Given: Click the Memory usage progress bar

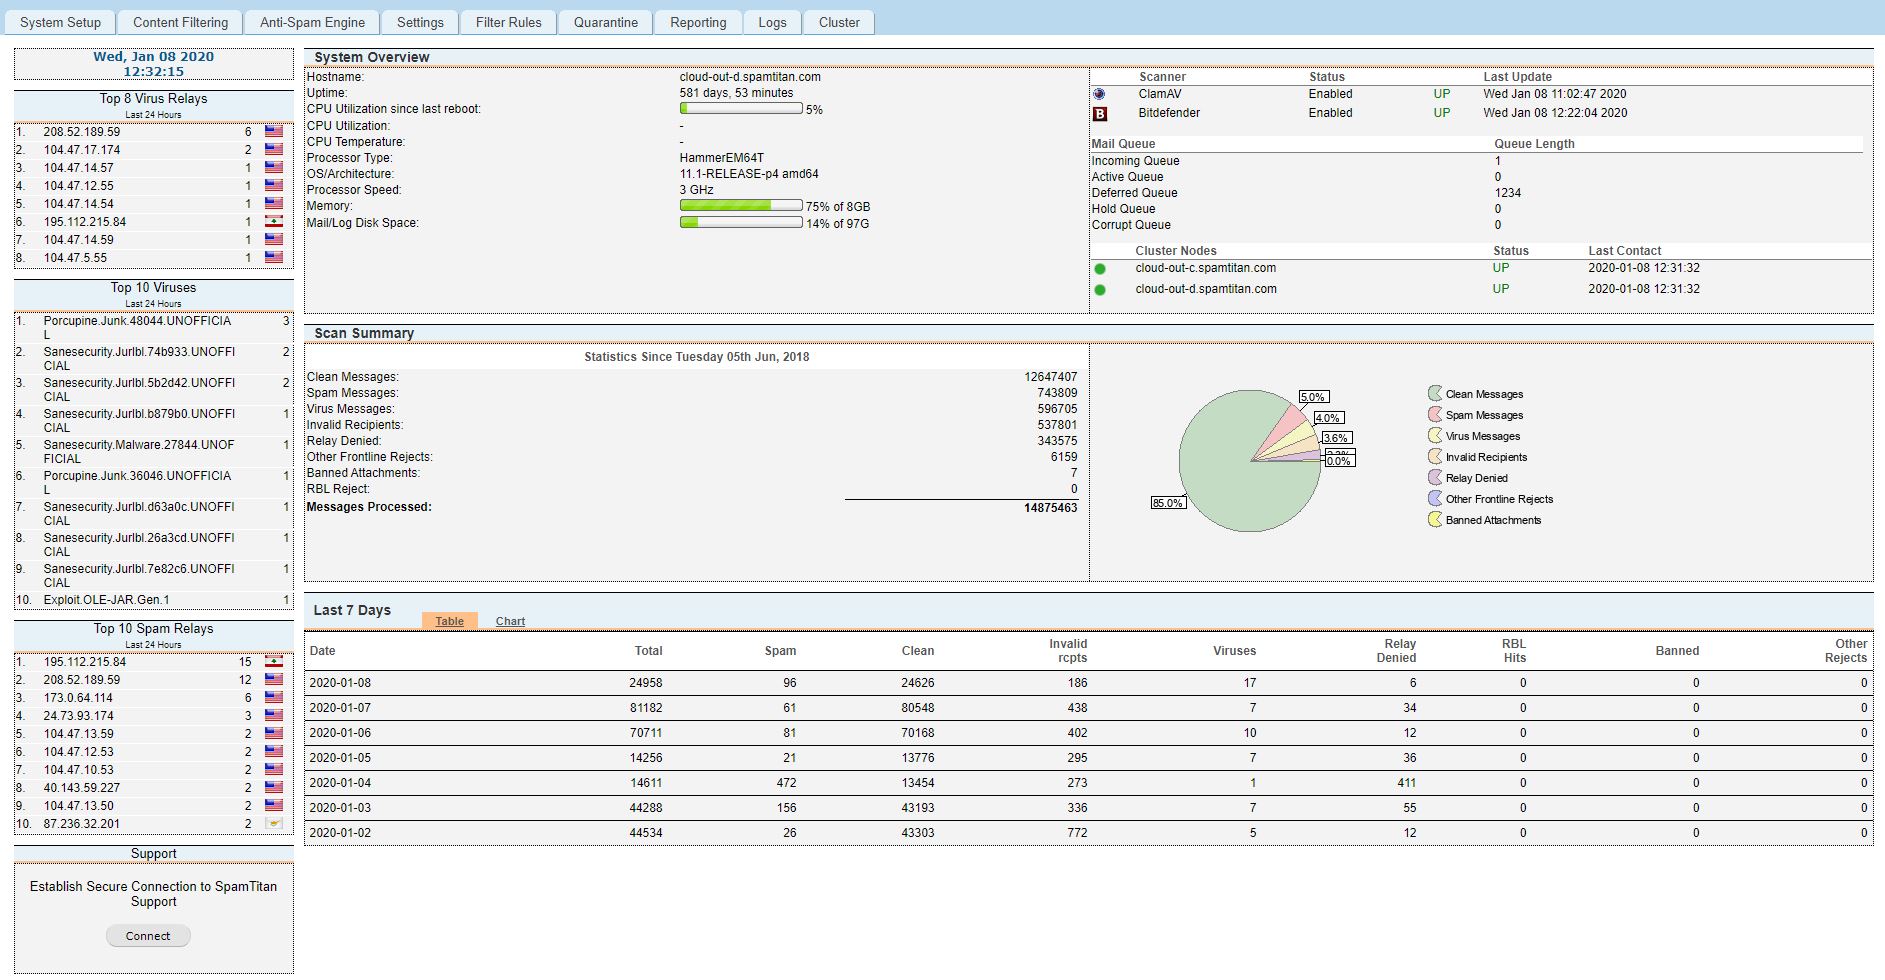Looking at the screenshot, I should coord(741,206).
